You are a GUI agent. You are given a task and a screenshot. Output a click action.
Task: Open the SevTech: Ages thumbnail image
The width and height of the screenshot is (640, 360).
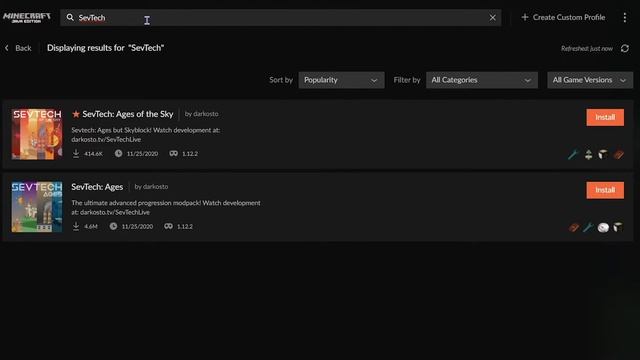pos(37,207)
